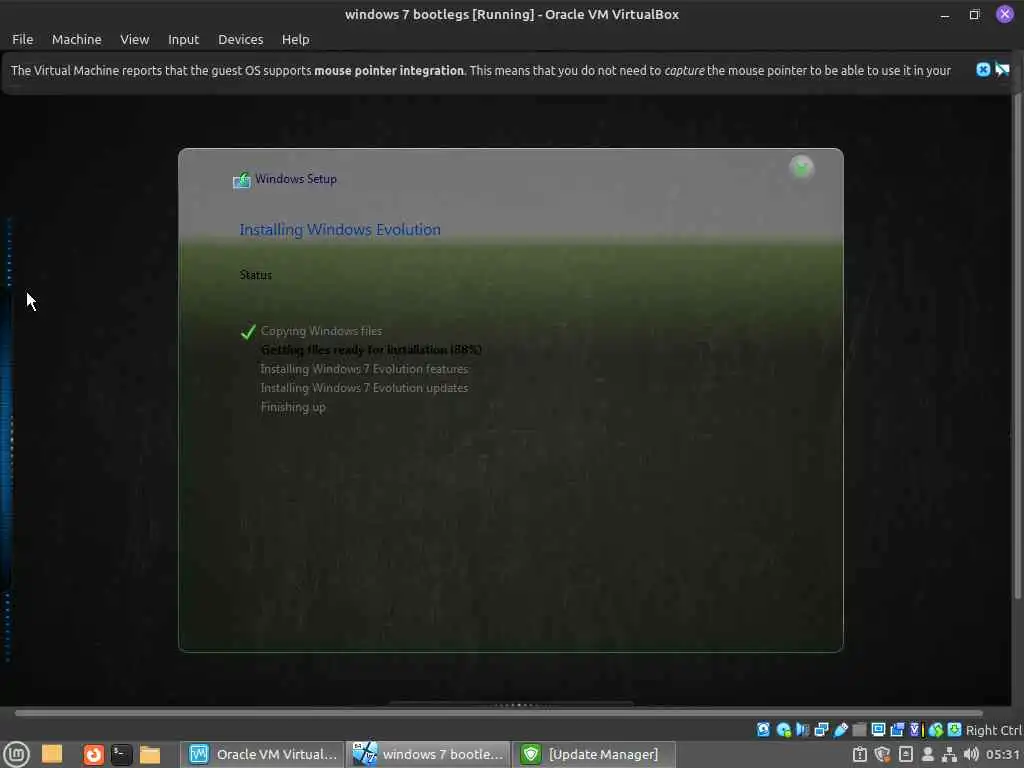The image size is (1024, 768).
Task: Maximize the VirtualBox VM window
Action: [974, 14]
